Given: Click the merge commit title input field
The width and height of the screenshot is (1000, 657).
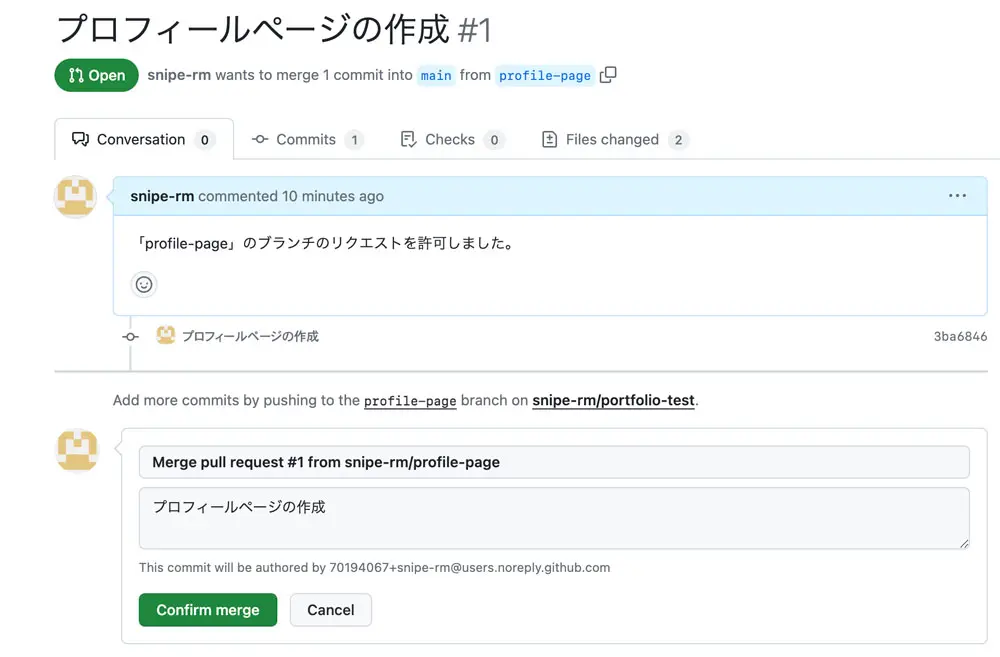Looking at the screenshot, I should [x=554, y=462].
